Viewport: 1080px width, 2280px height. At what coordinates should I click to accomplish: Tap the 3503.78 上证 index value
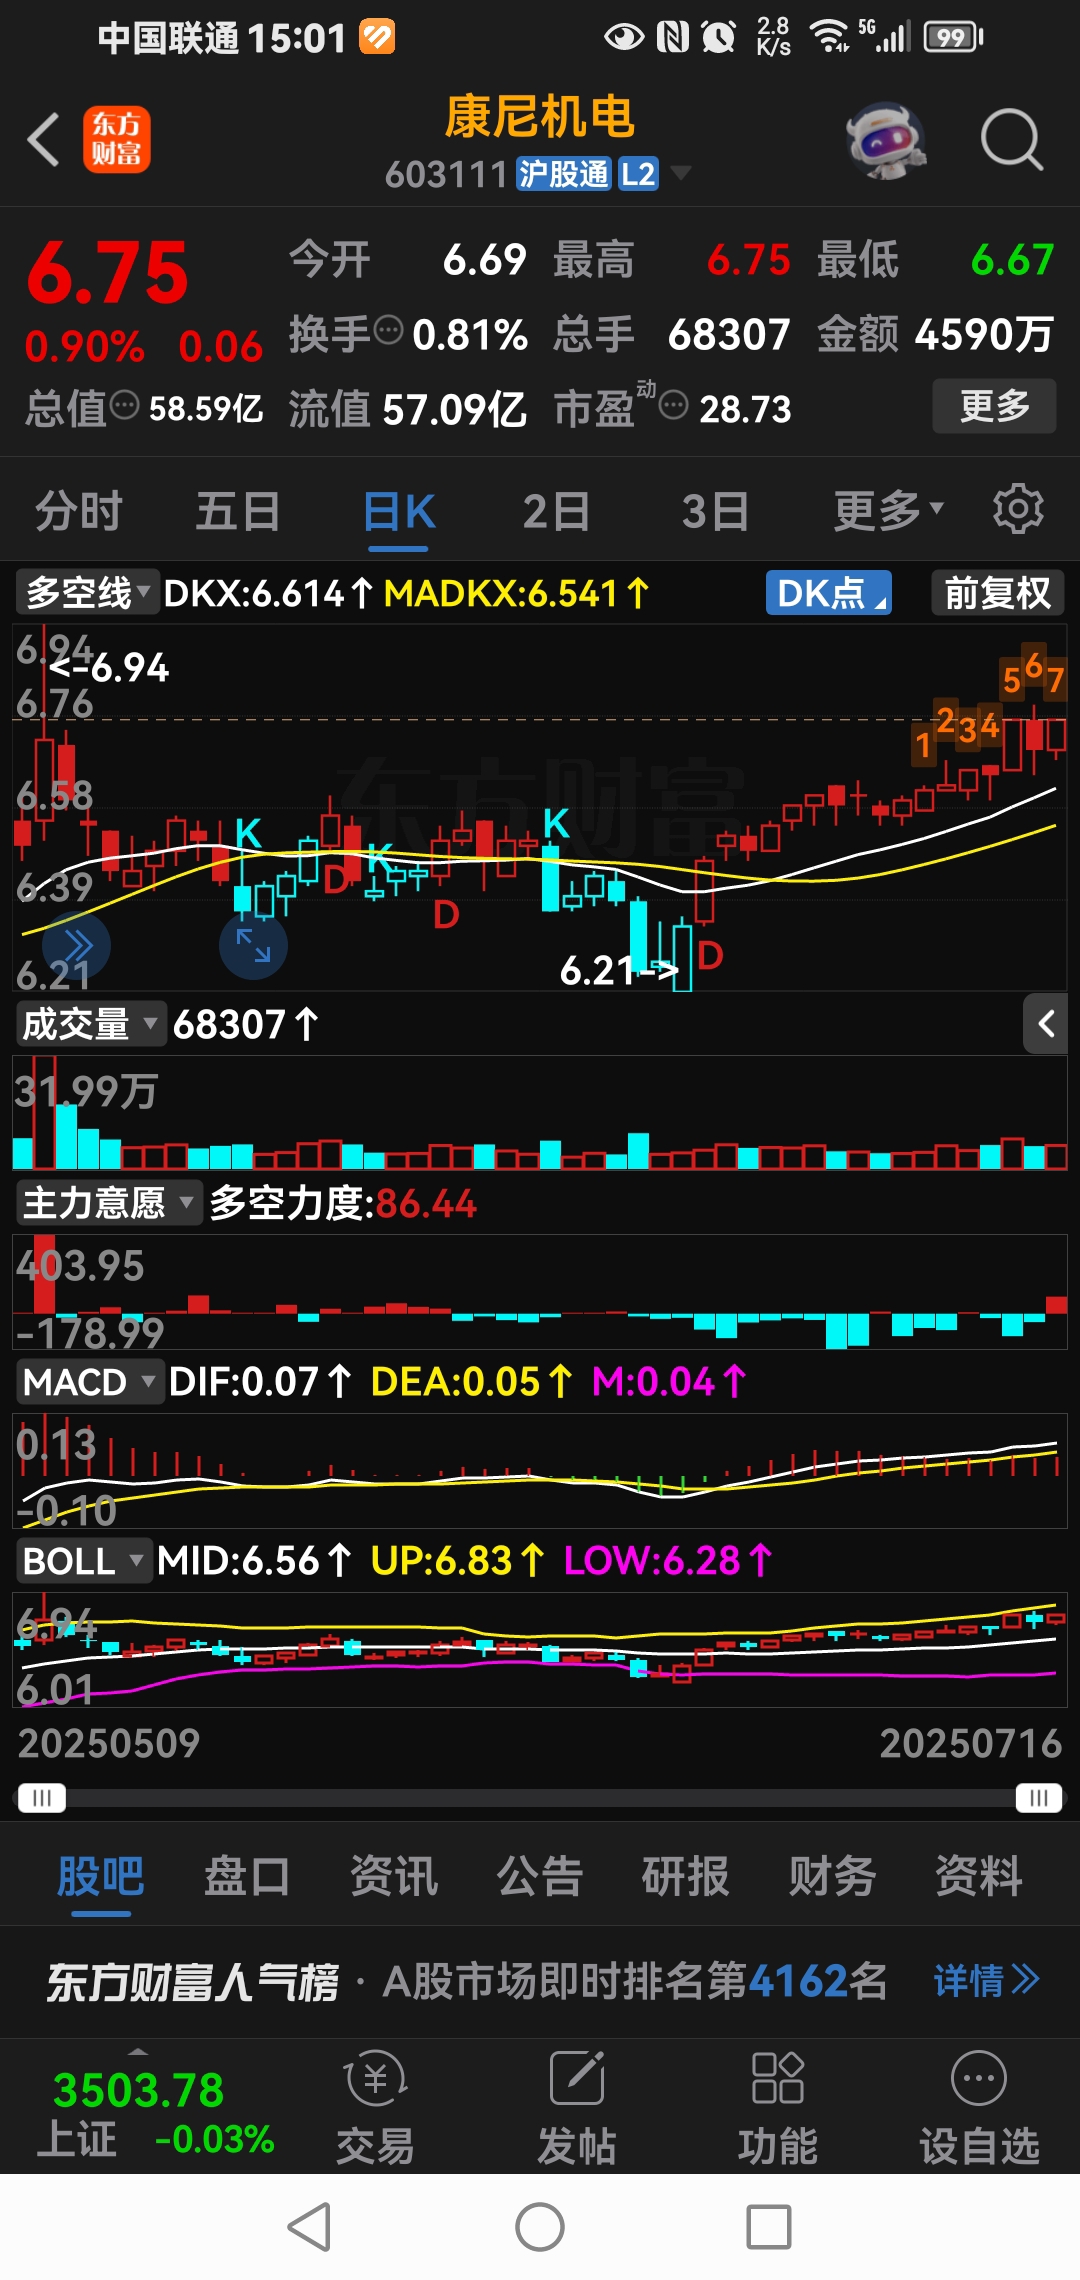click(x=138, y=2090)
